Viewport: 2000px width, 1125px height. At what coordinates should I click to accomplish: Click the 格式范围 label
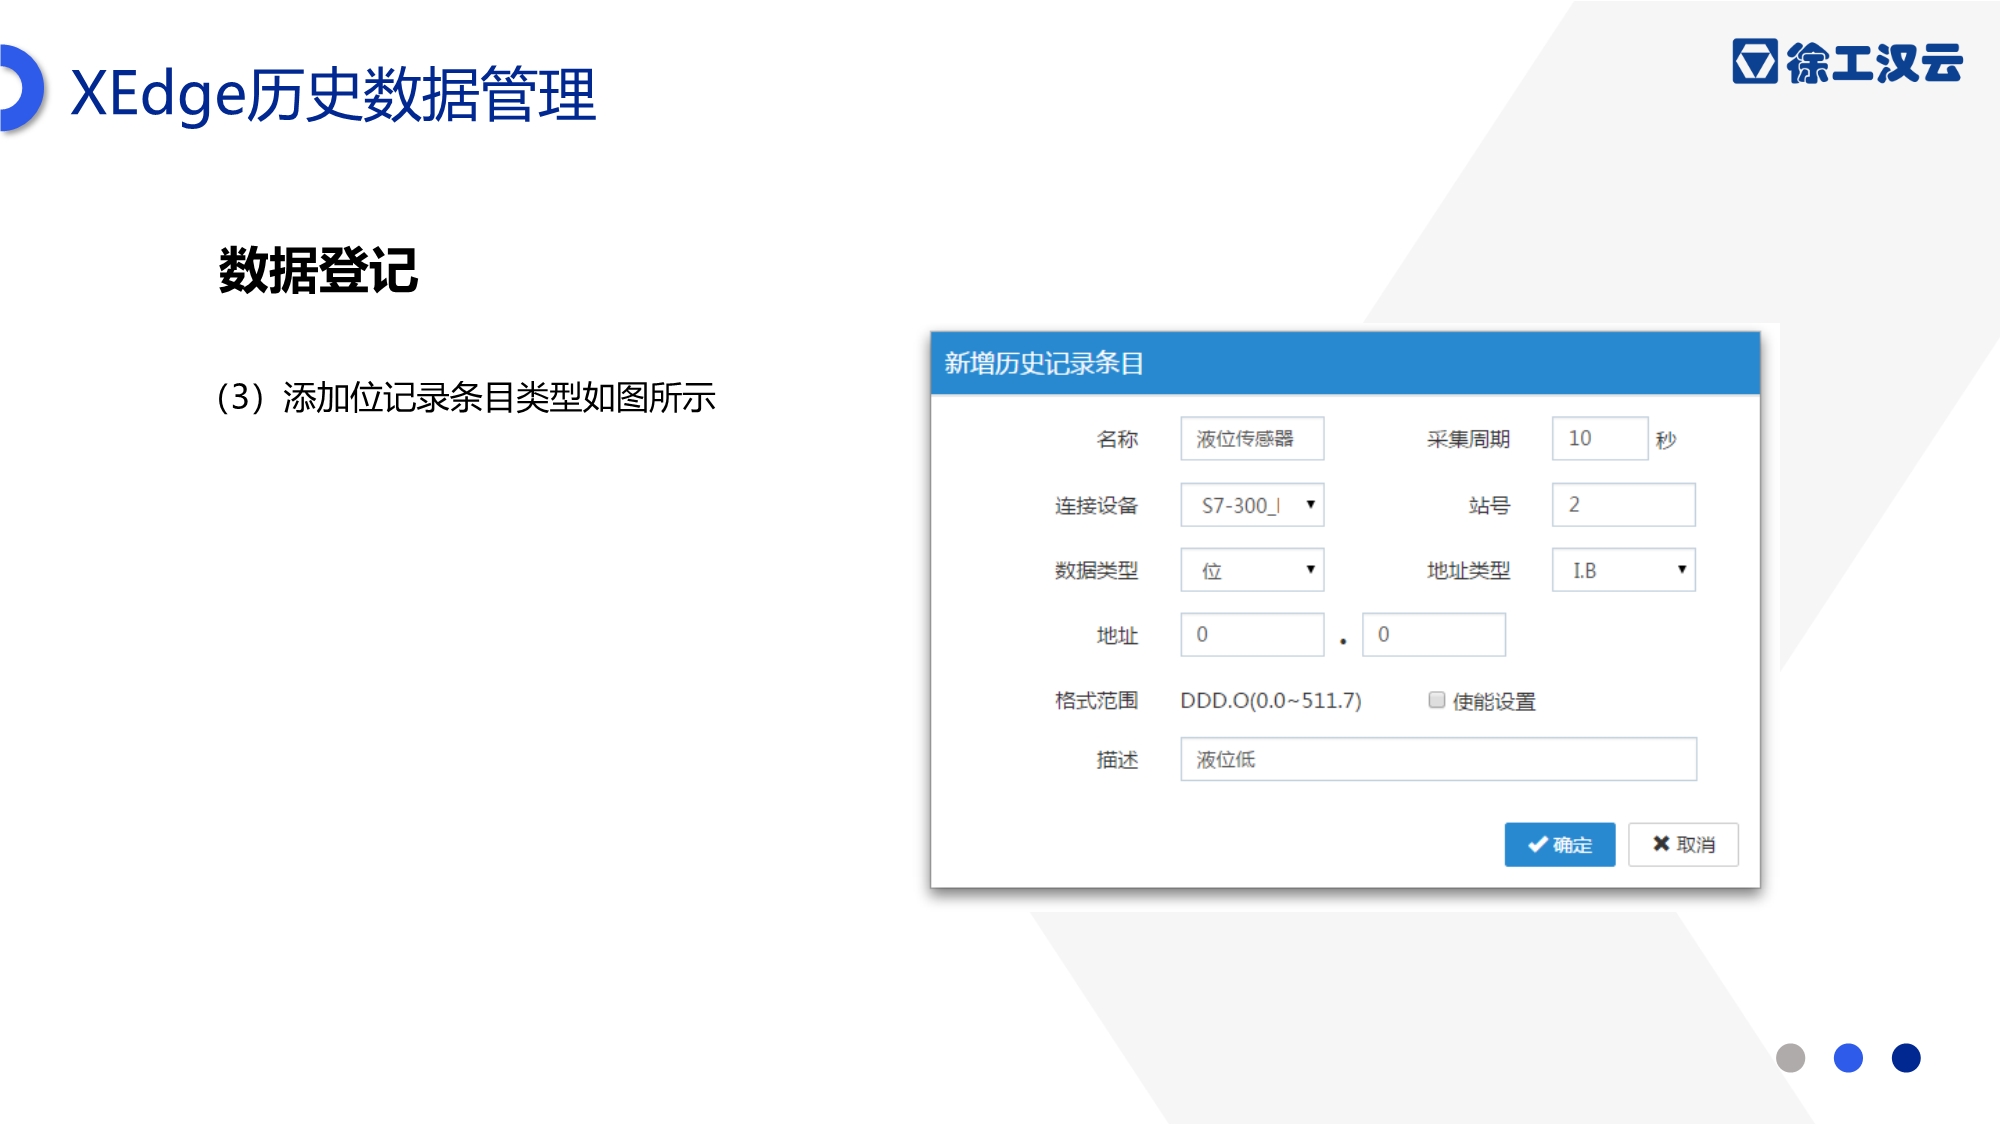(1096, 701)
